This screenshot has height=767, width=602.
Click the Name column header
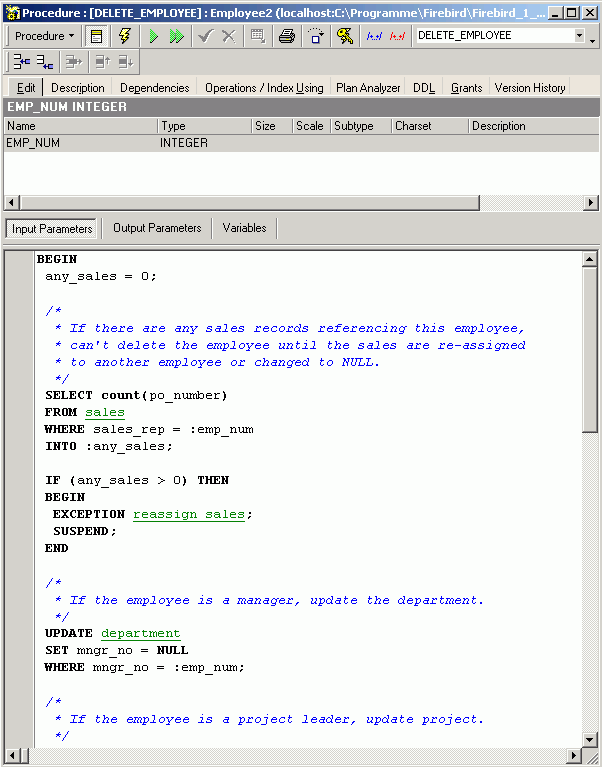tap(81, 126)
